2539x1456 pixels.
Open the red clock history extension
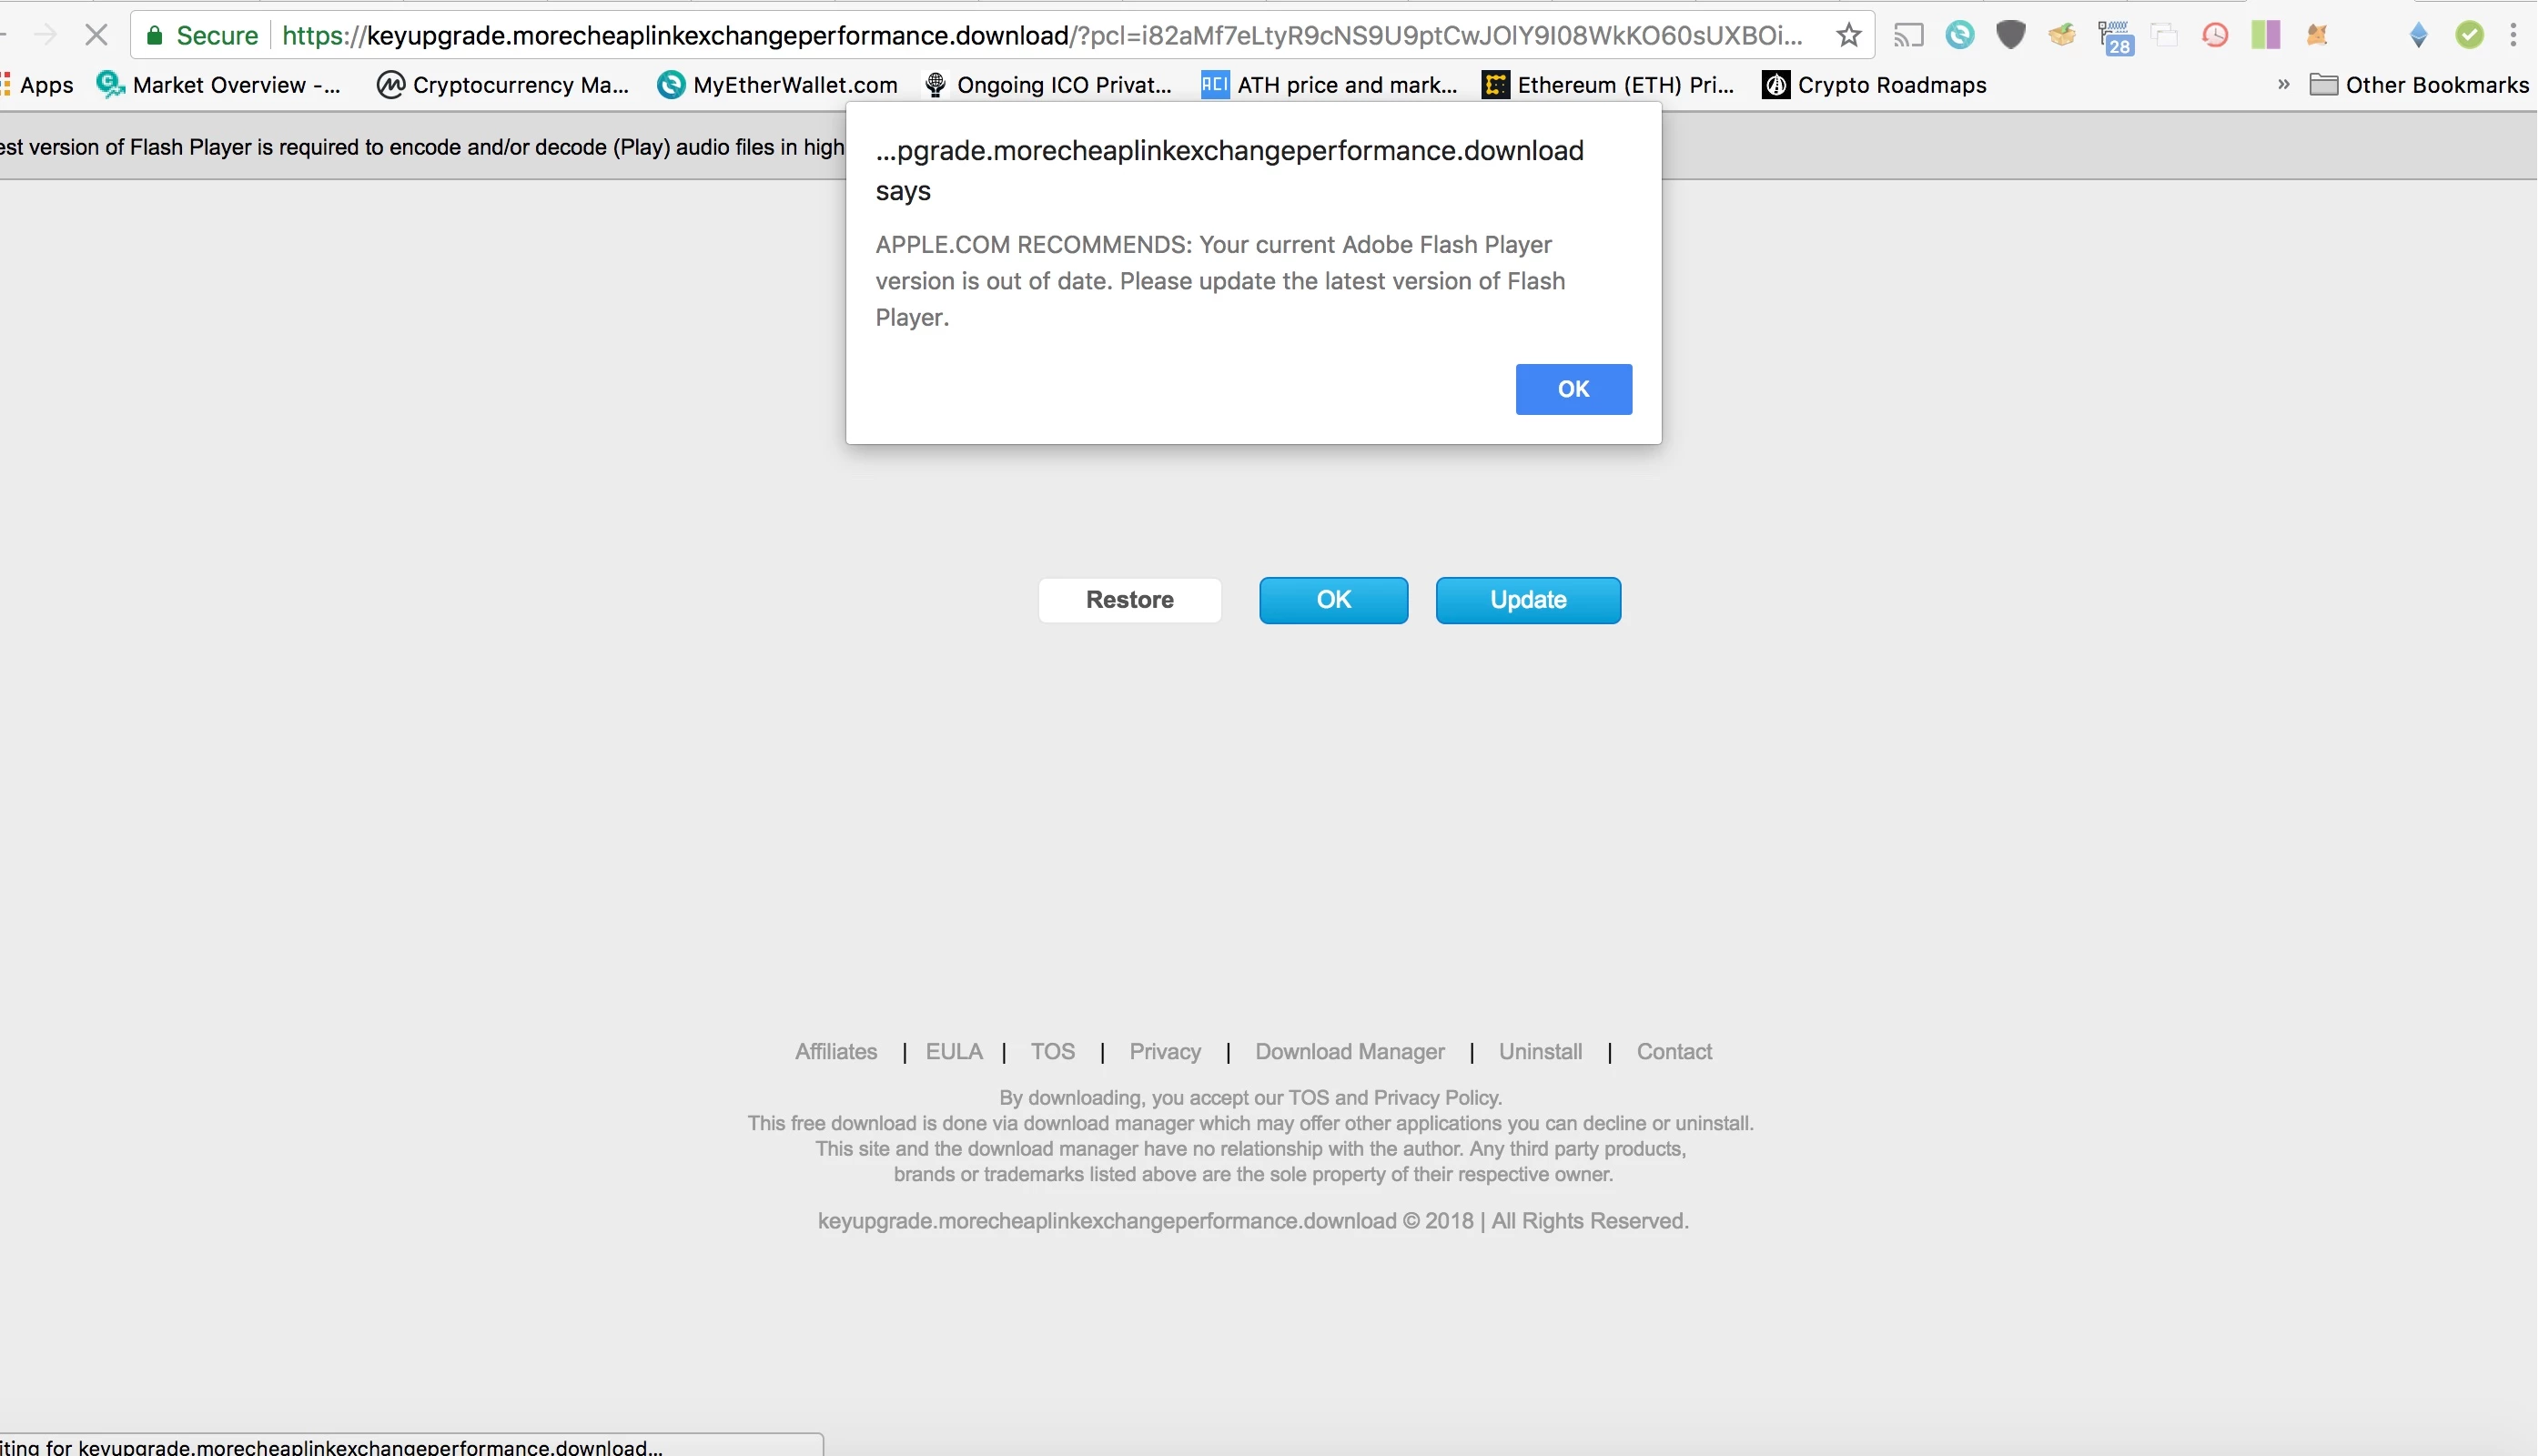[2215, 36]
